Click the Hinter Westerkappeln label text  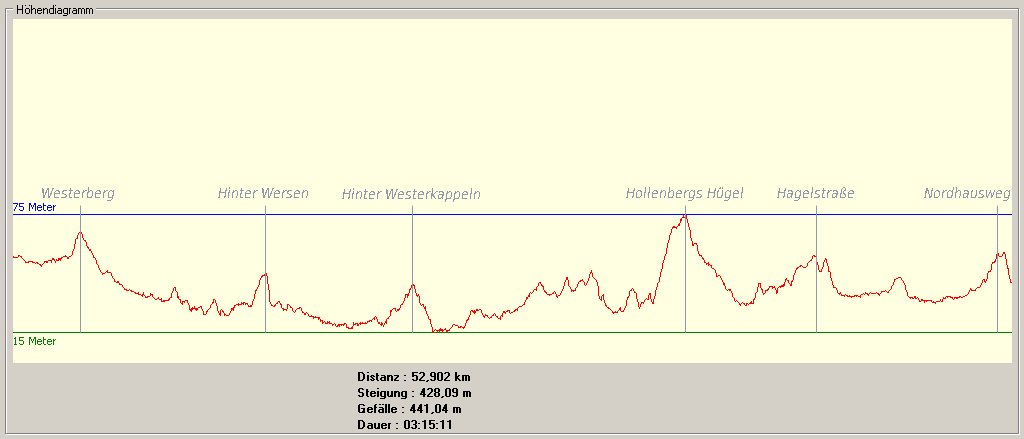tap(411, 194)
